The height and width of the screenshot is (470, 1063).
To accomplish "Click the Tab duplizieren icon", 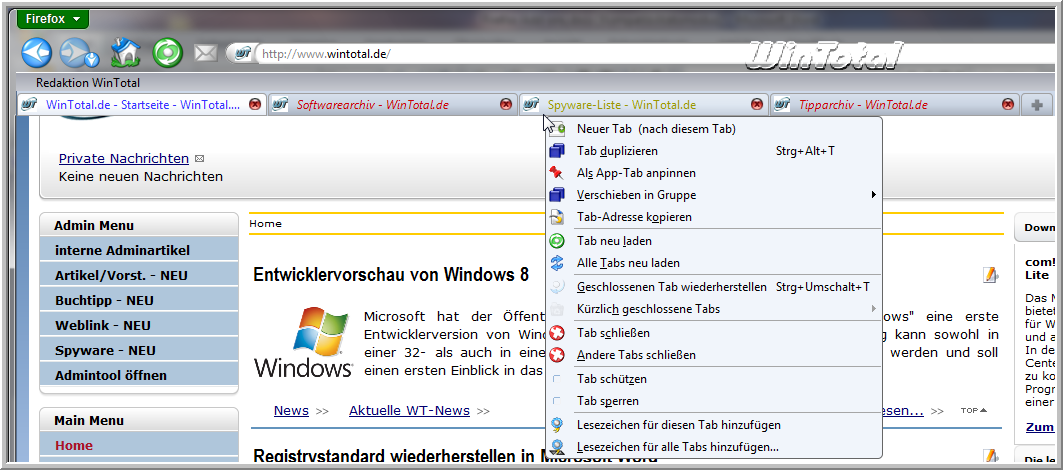I will pyautogui.click(x=557, y=151).
